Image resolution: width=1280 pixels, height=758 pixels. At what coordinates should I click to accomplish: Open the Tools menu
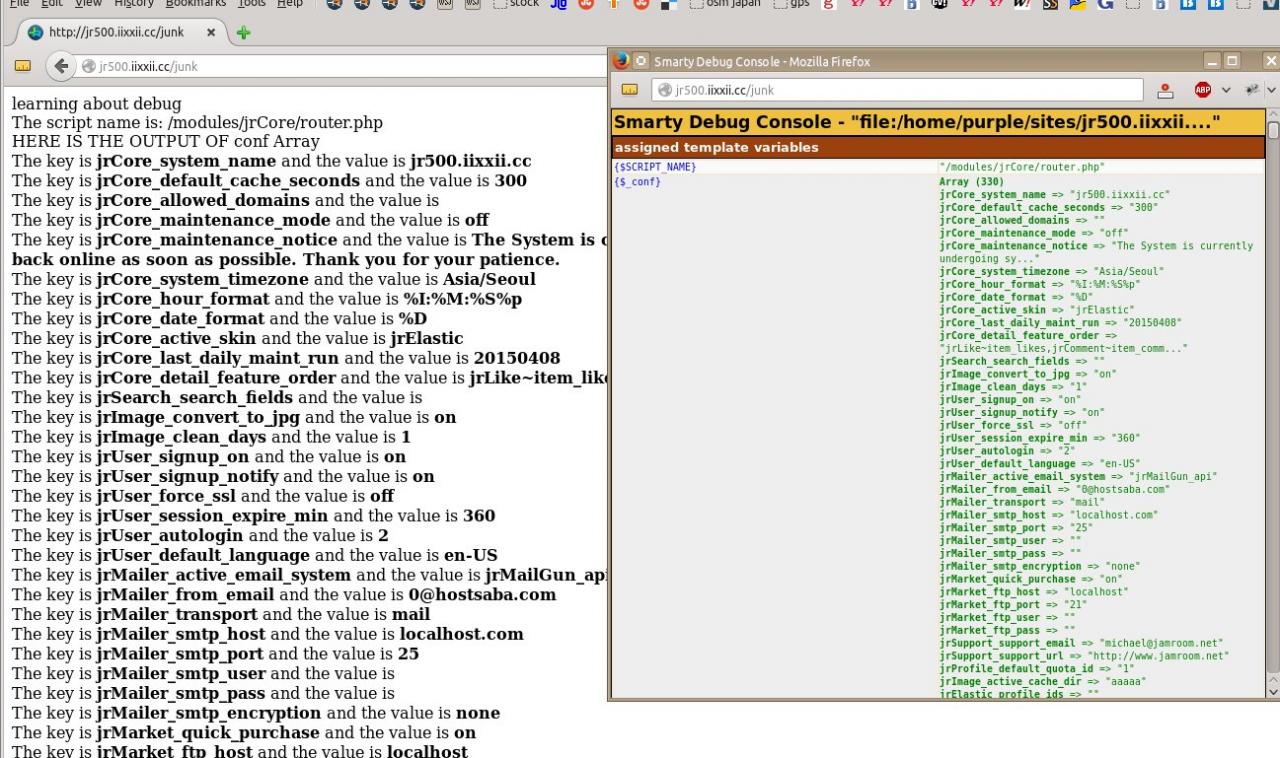click(250, 4)
